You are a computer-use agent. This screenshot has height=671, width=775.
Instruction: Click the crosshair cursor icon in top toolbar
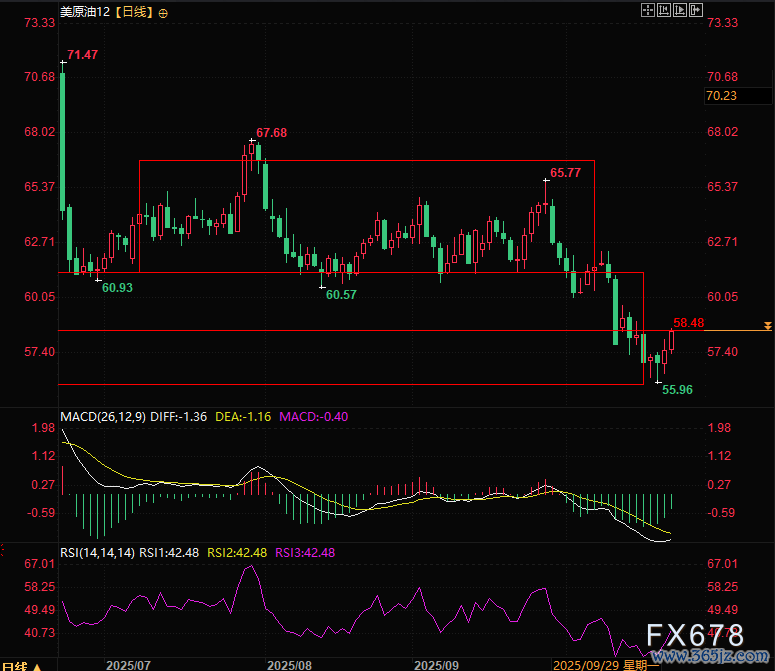[646, 10]
